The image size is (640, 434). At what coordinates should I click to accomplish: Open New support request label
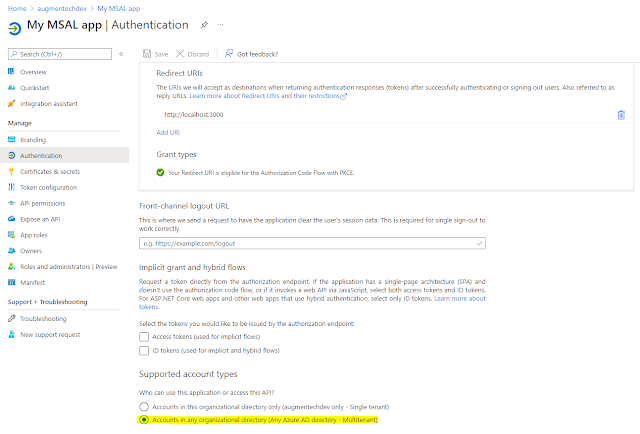[x=50, y=335]
